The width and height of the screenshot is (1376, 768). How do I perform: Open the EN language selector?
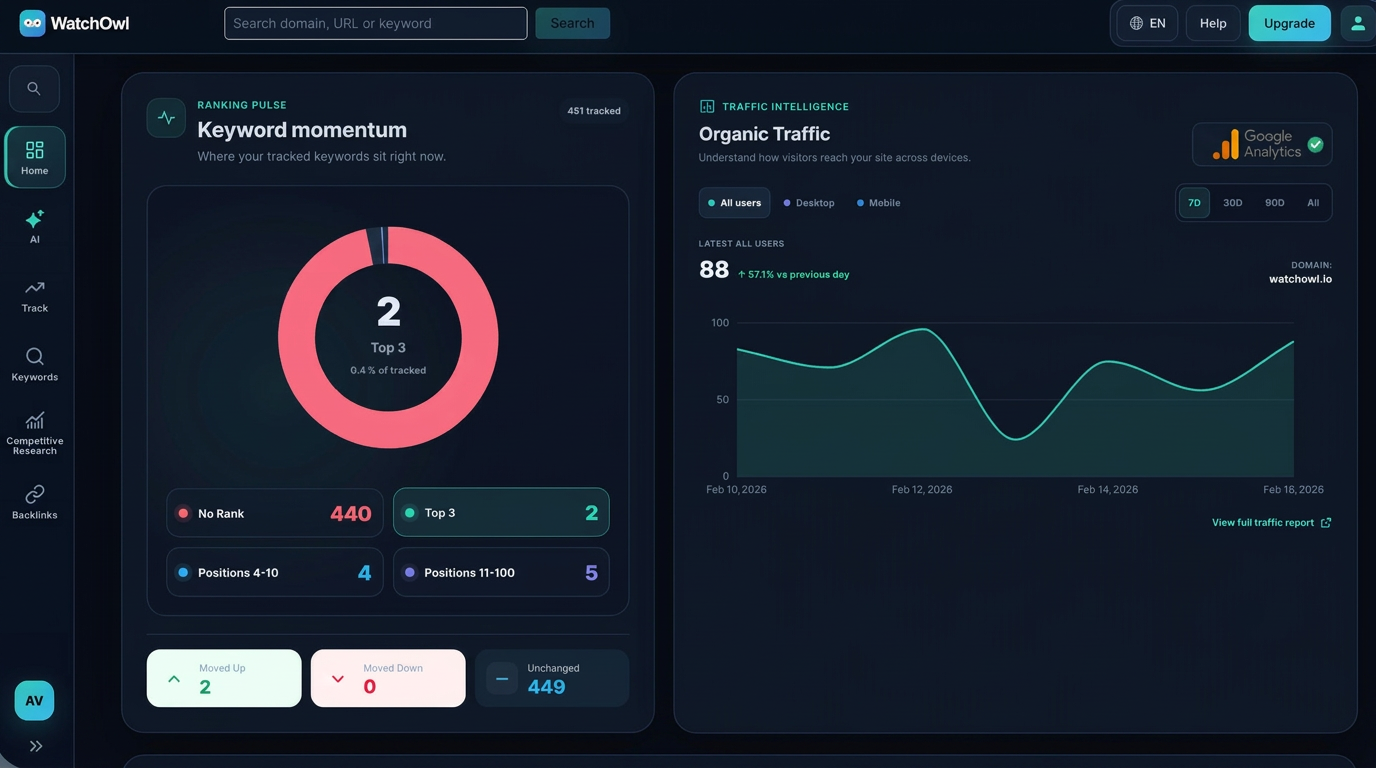tap(1147, 23)
